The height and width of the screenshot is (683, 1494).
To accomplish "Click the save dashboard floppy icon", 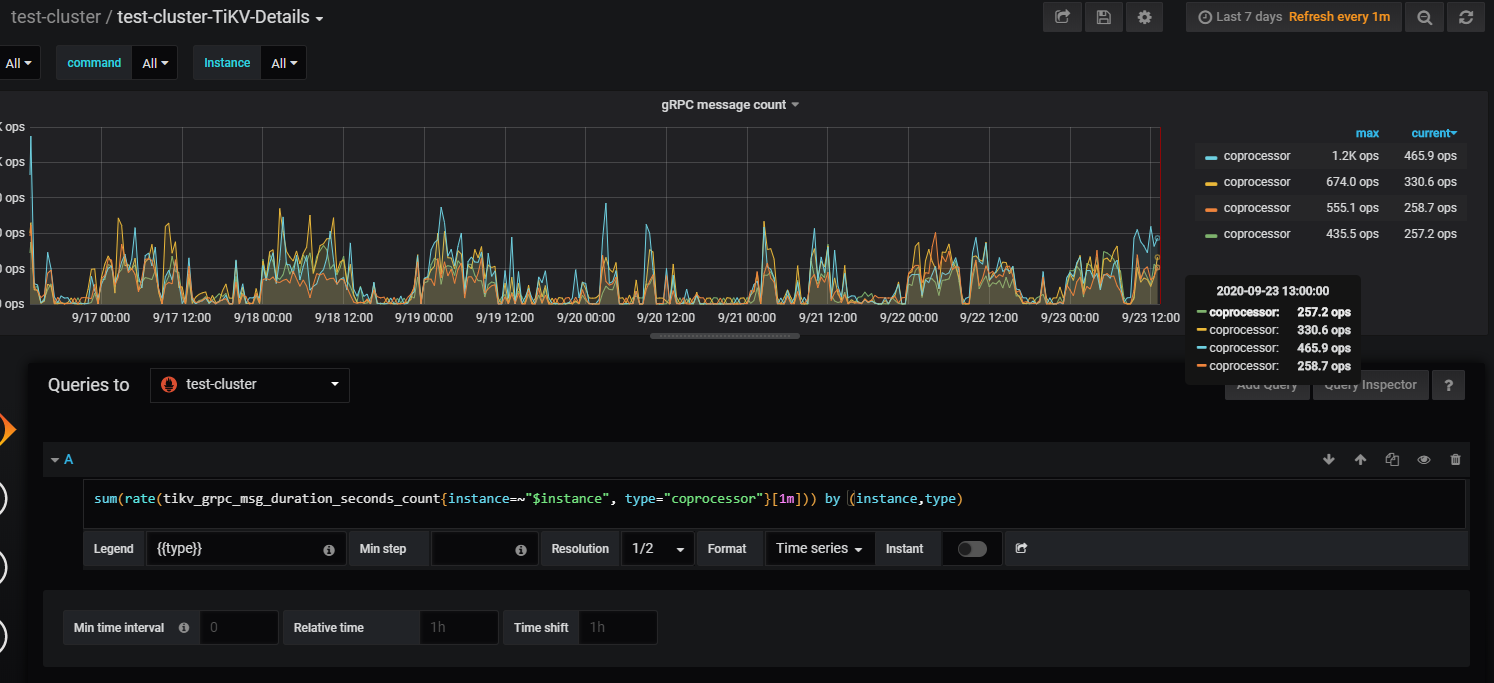I will (1103, 17).
